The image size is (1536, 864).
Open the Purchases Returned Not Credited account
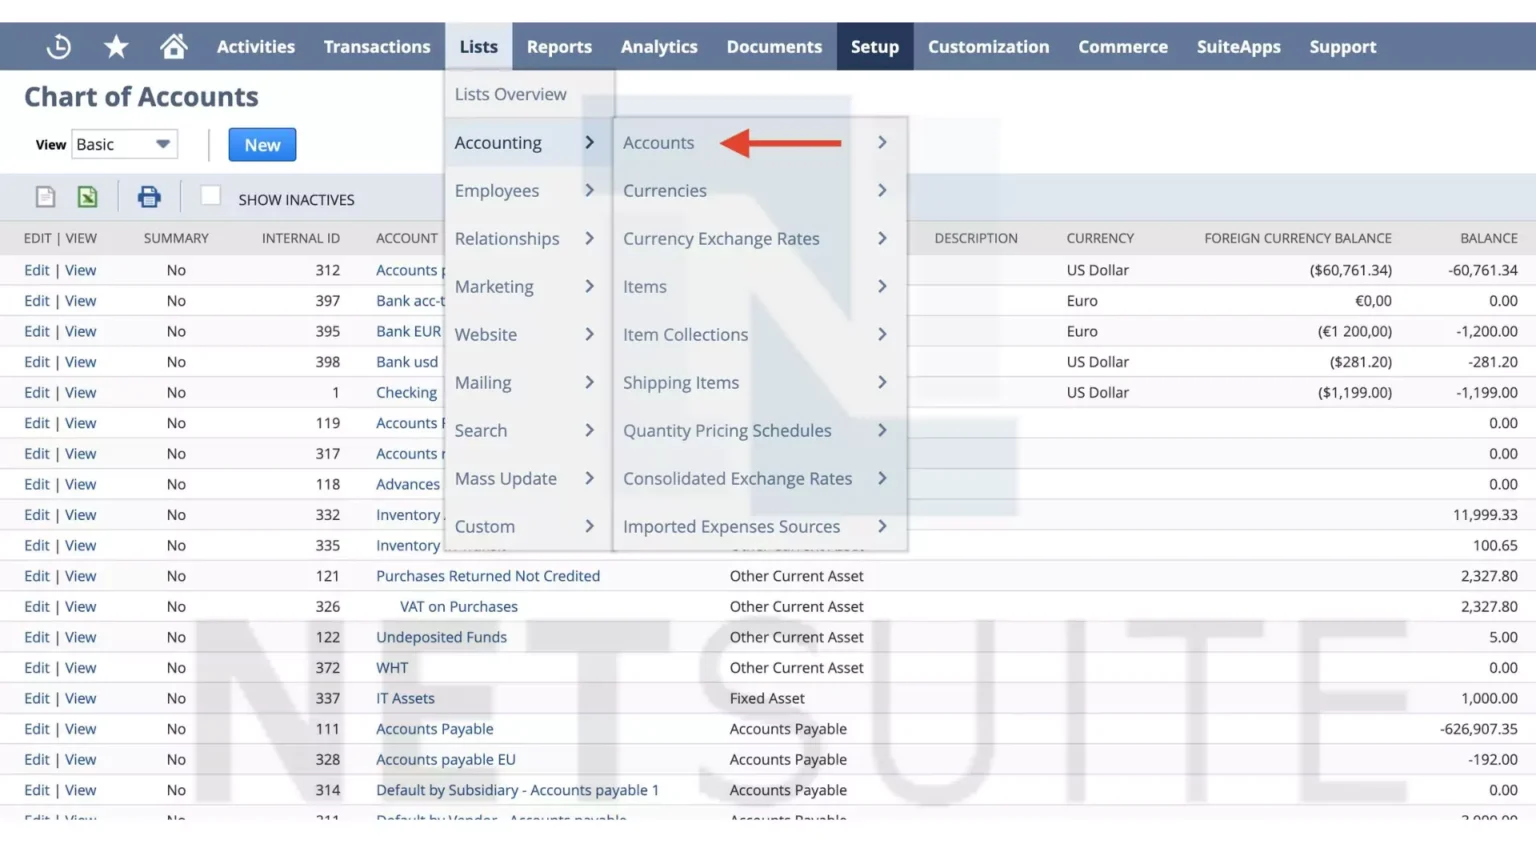tap(488, 576)
